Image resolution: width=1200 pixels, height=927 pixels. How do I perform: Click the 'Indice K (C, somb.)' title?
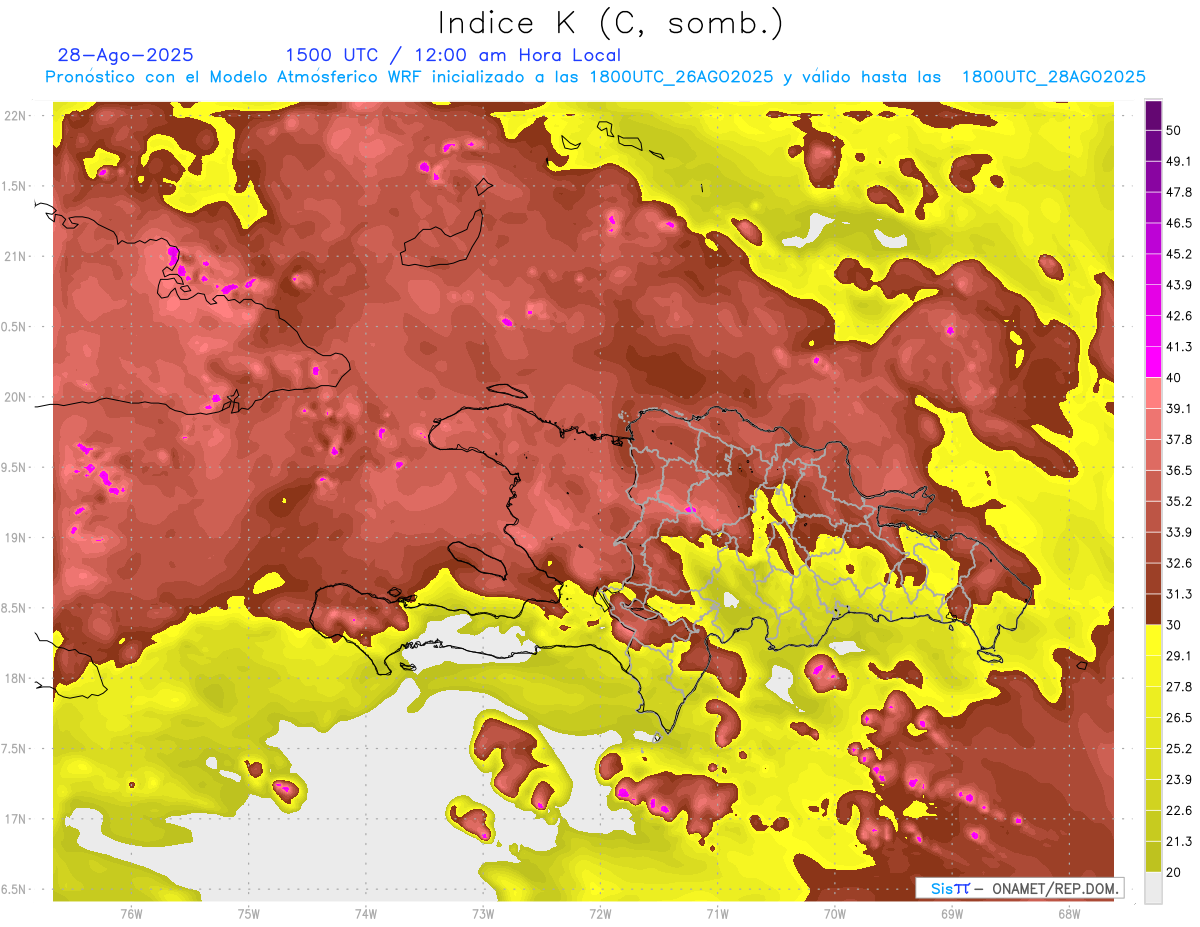coord(610,23)
